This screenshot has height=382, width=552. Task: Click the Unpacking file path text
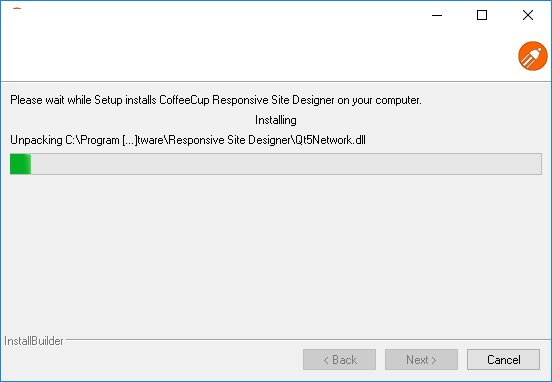pos(188,140)
